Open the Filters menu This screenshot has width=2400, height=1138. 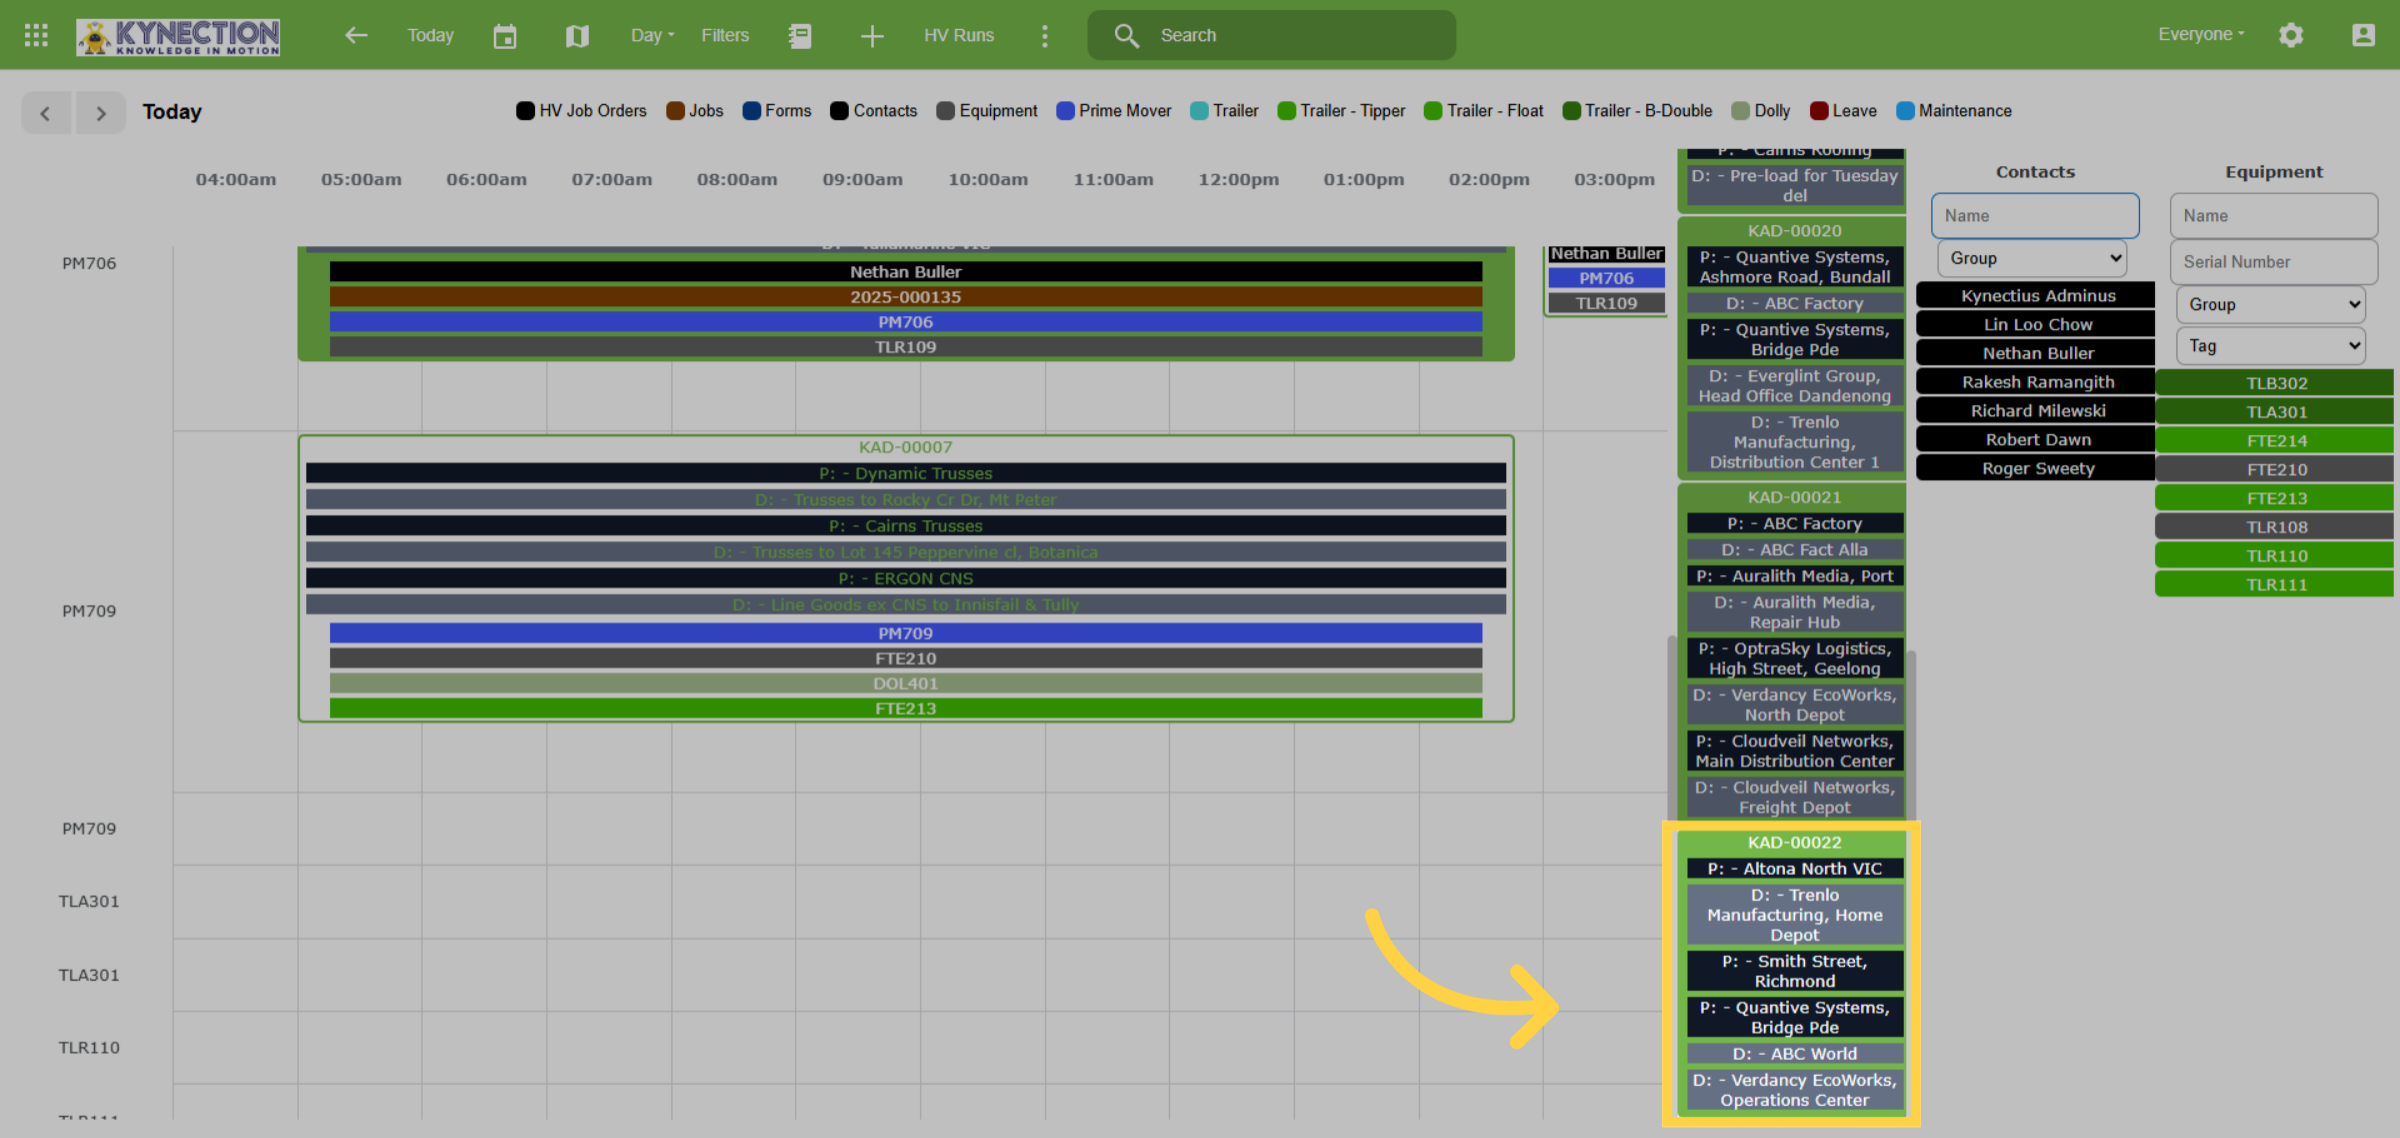click(x=725, y=35)
